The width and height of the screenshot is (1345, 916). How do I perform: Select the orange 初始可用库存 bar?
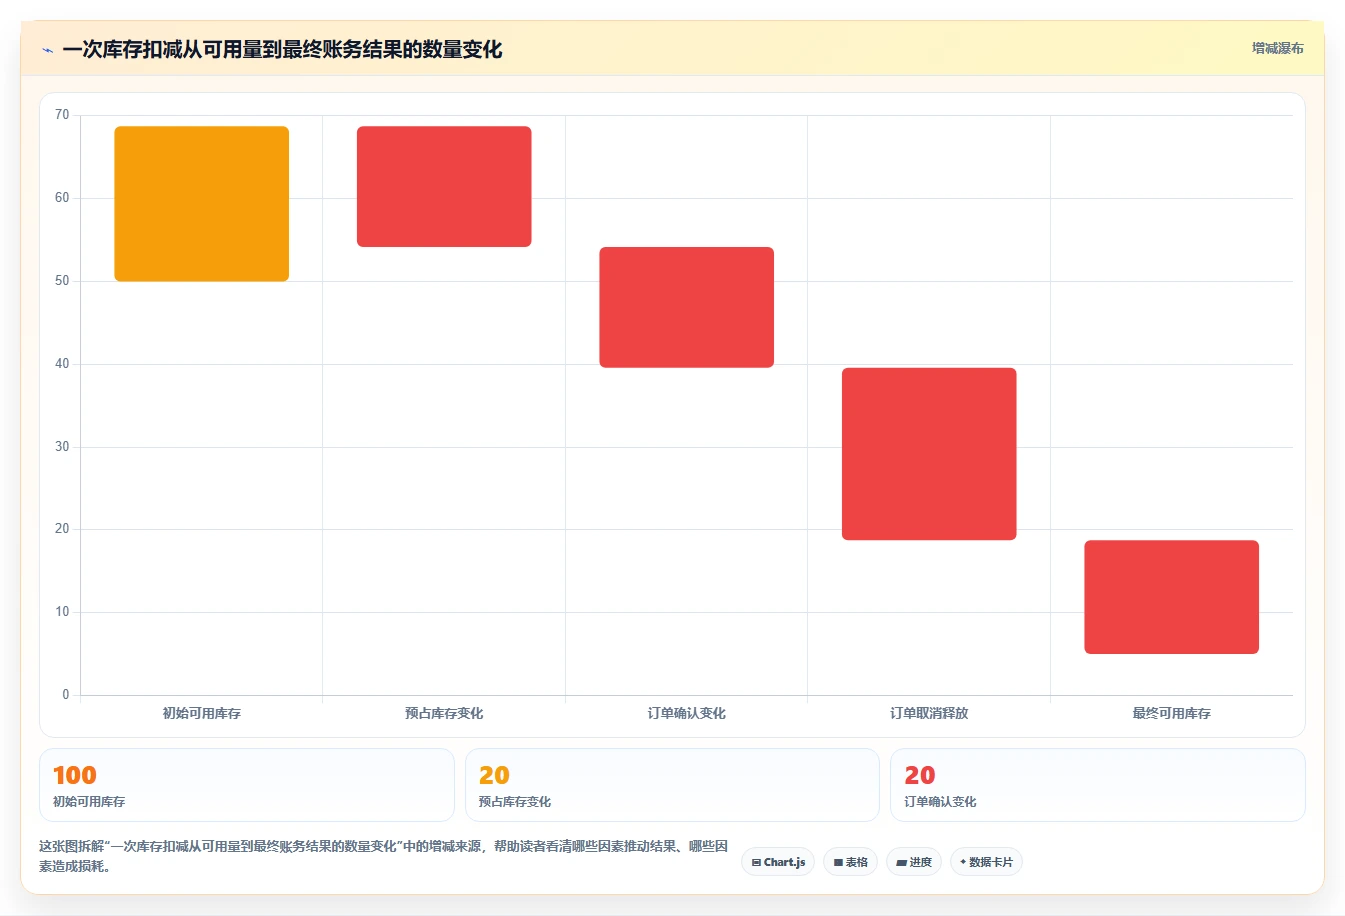coord(202,204)
